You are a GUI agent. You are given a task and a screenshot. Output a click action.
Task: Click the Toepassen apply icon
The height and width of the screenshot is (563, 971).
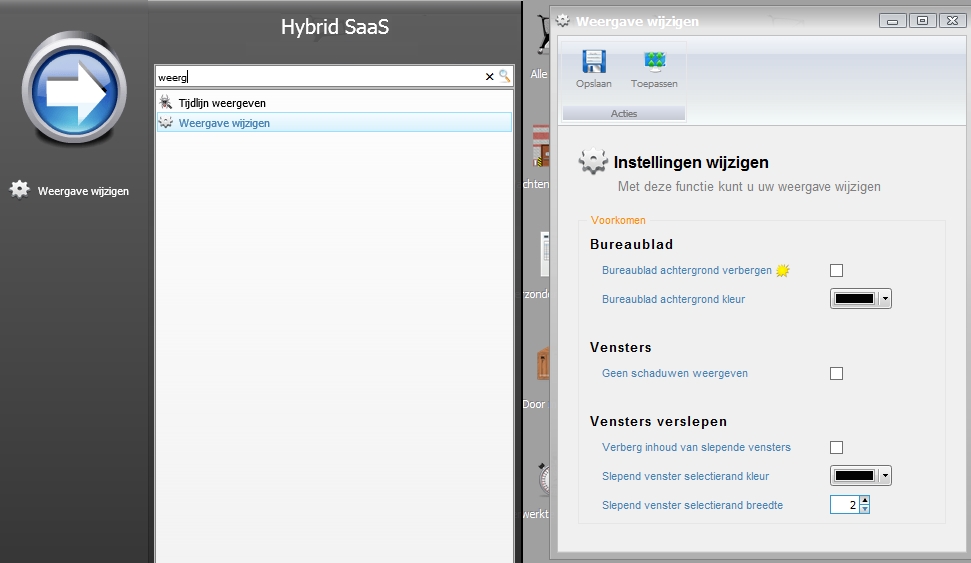[x=654, y=63]
